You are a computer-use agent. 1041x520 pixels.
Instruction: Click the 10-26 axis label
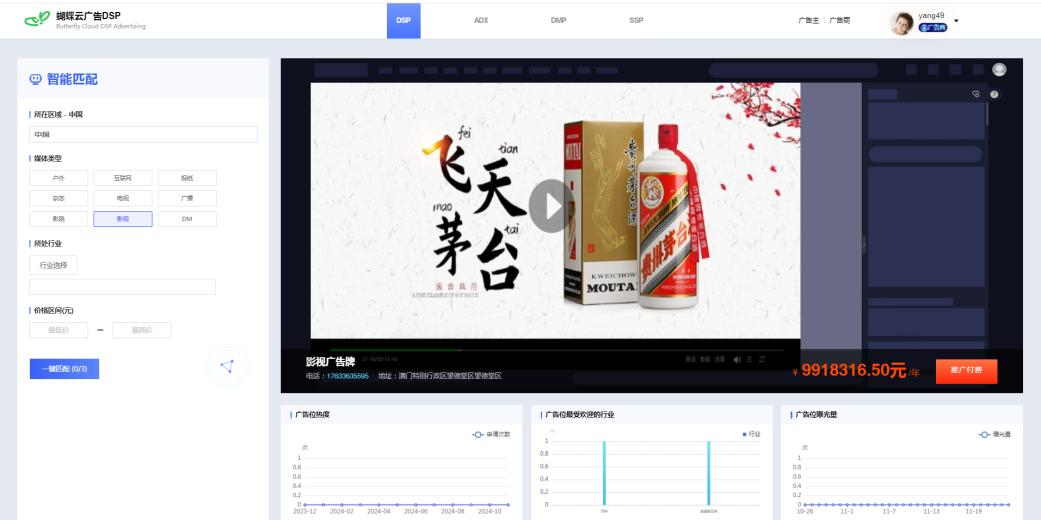coord(805,511)
